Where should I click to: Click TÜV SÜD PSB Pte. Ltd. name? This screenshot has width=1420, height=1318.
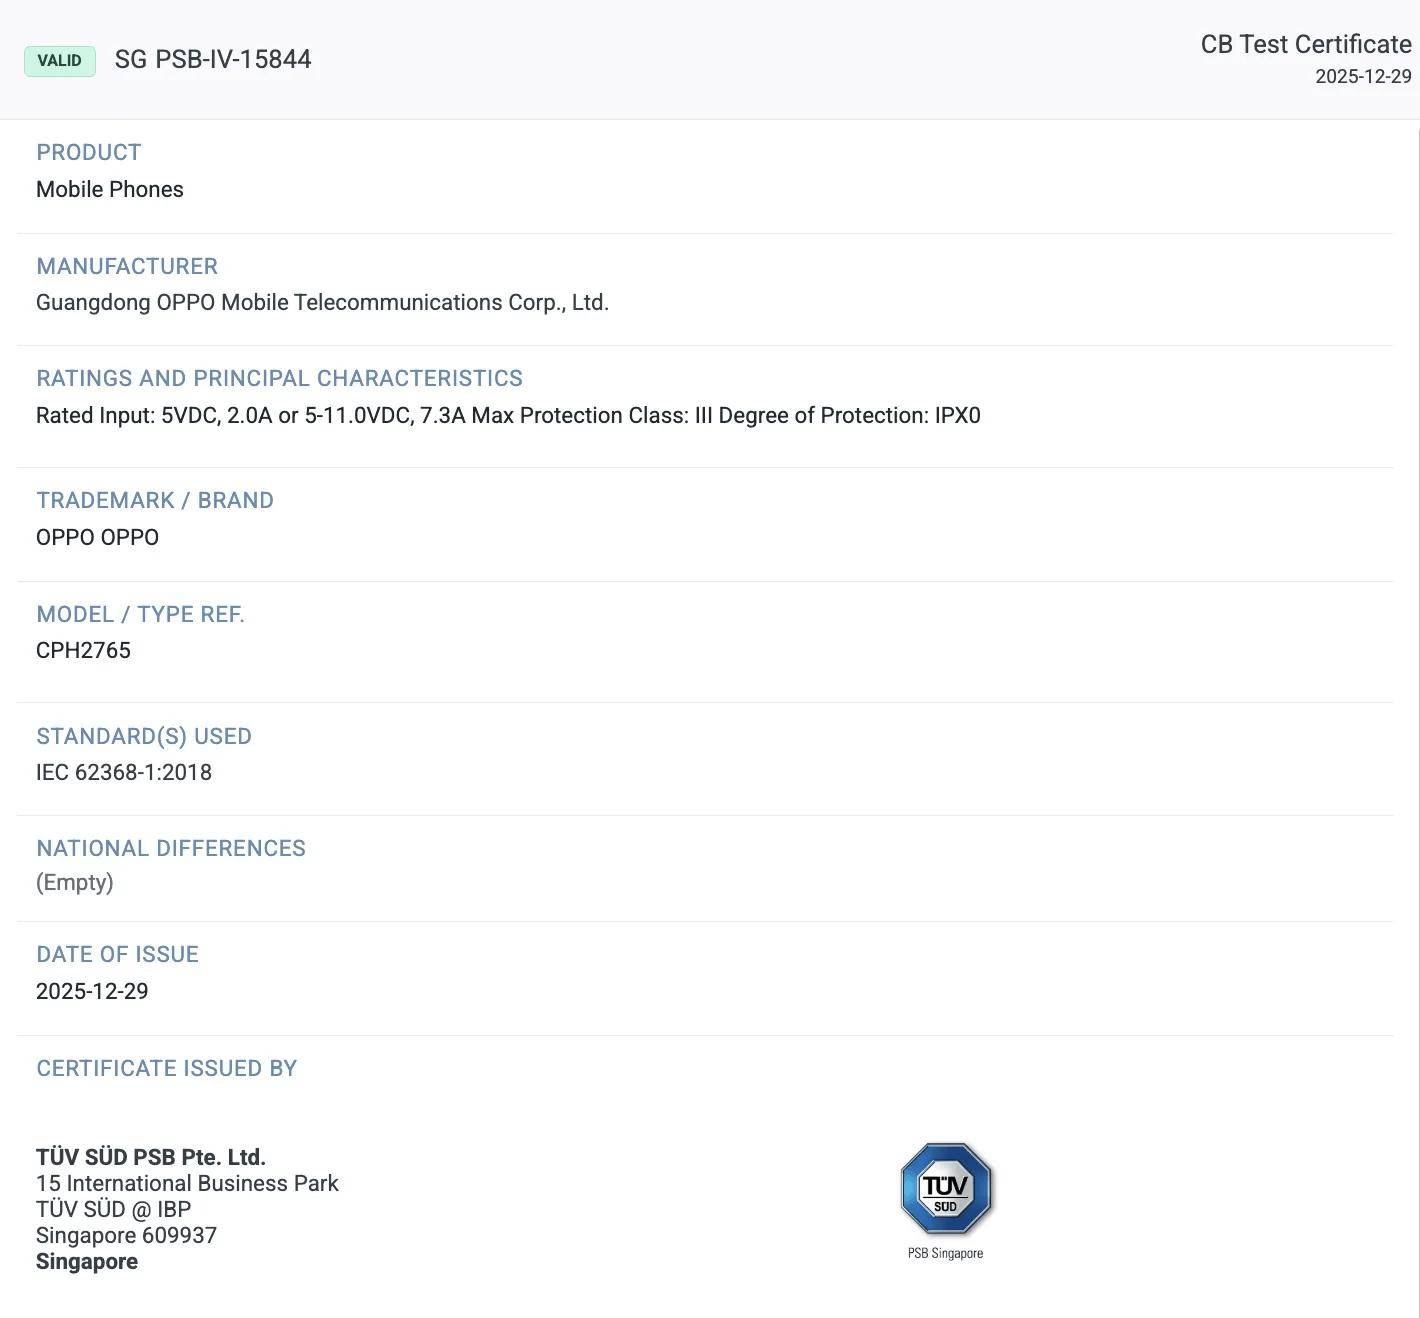151,1158
